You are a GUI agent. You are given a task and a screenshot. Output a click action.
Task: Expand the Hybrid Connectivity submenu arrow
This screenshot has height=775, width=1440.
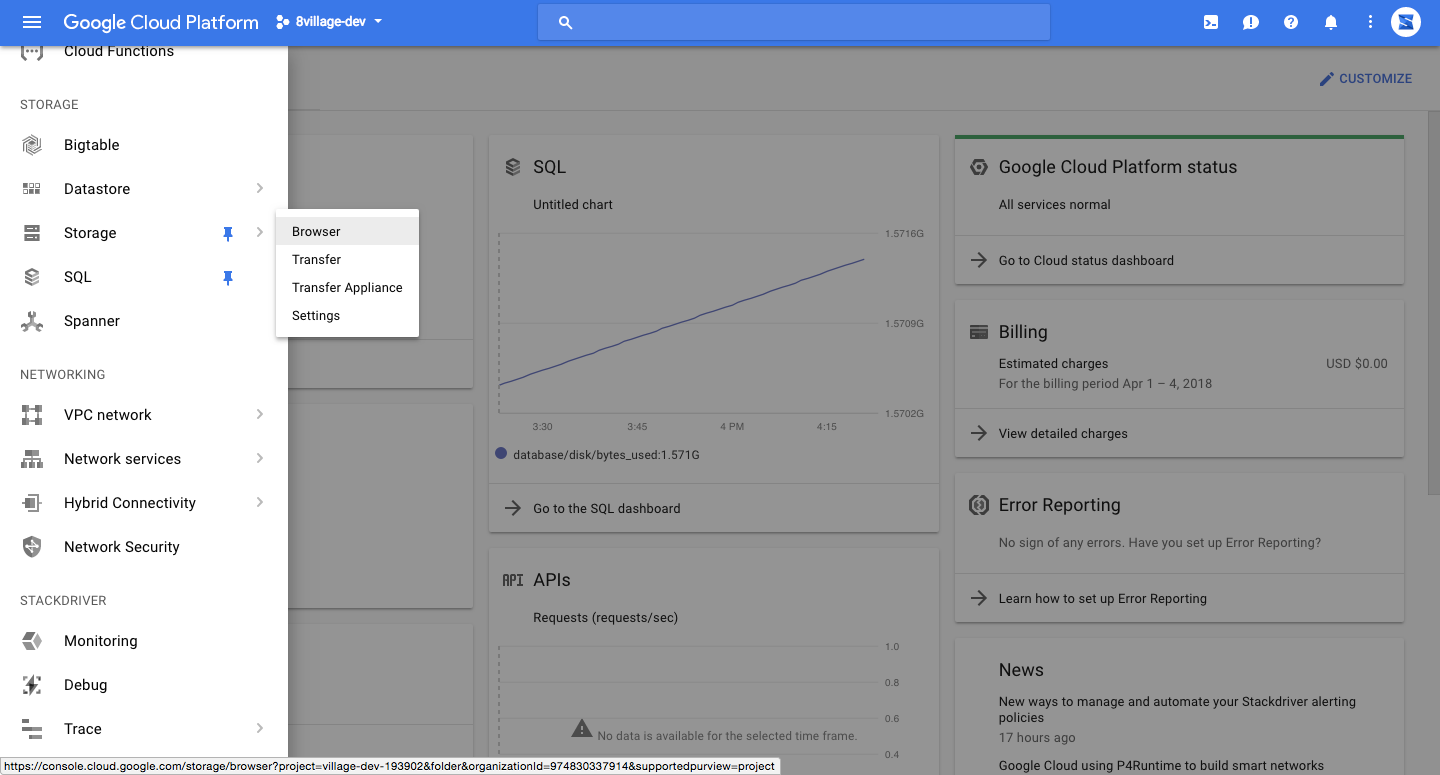click(259, 503)
